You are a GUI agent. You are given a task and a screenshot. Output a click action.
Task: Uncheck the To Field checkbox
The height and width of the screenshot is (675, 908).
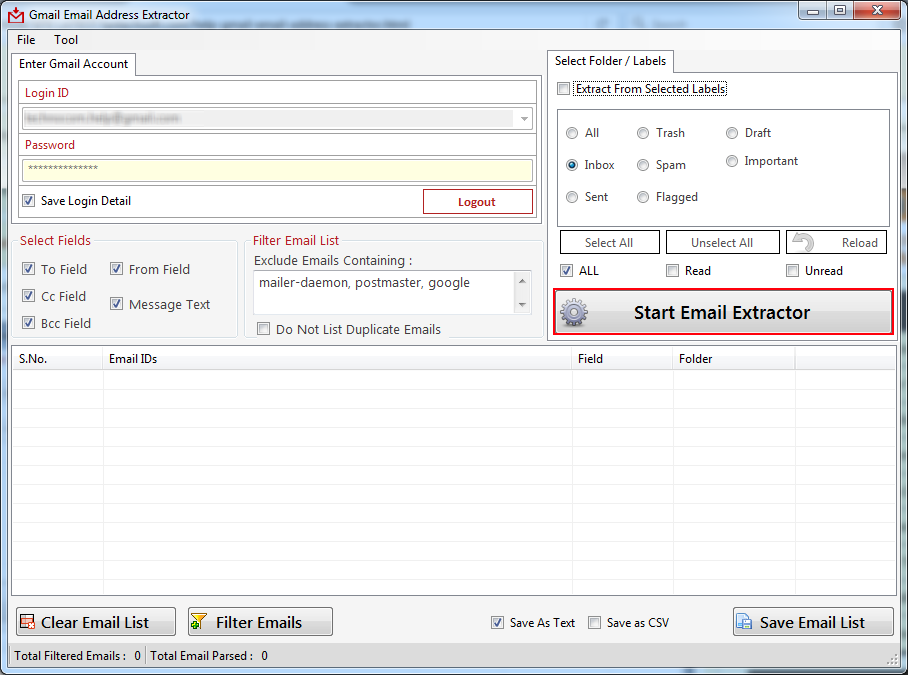(28, 269)
